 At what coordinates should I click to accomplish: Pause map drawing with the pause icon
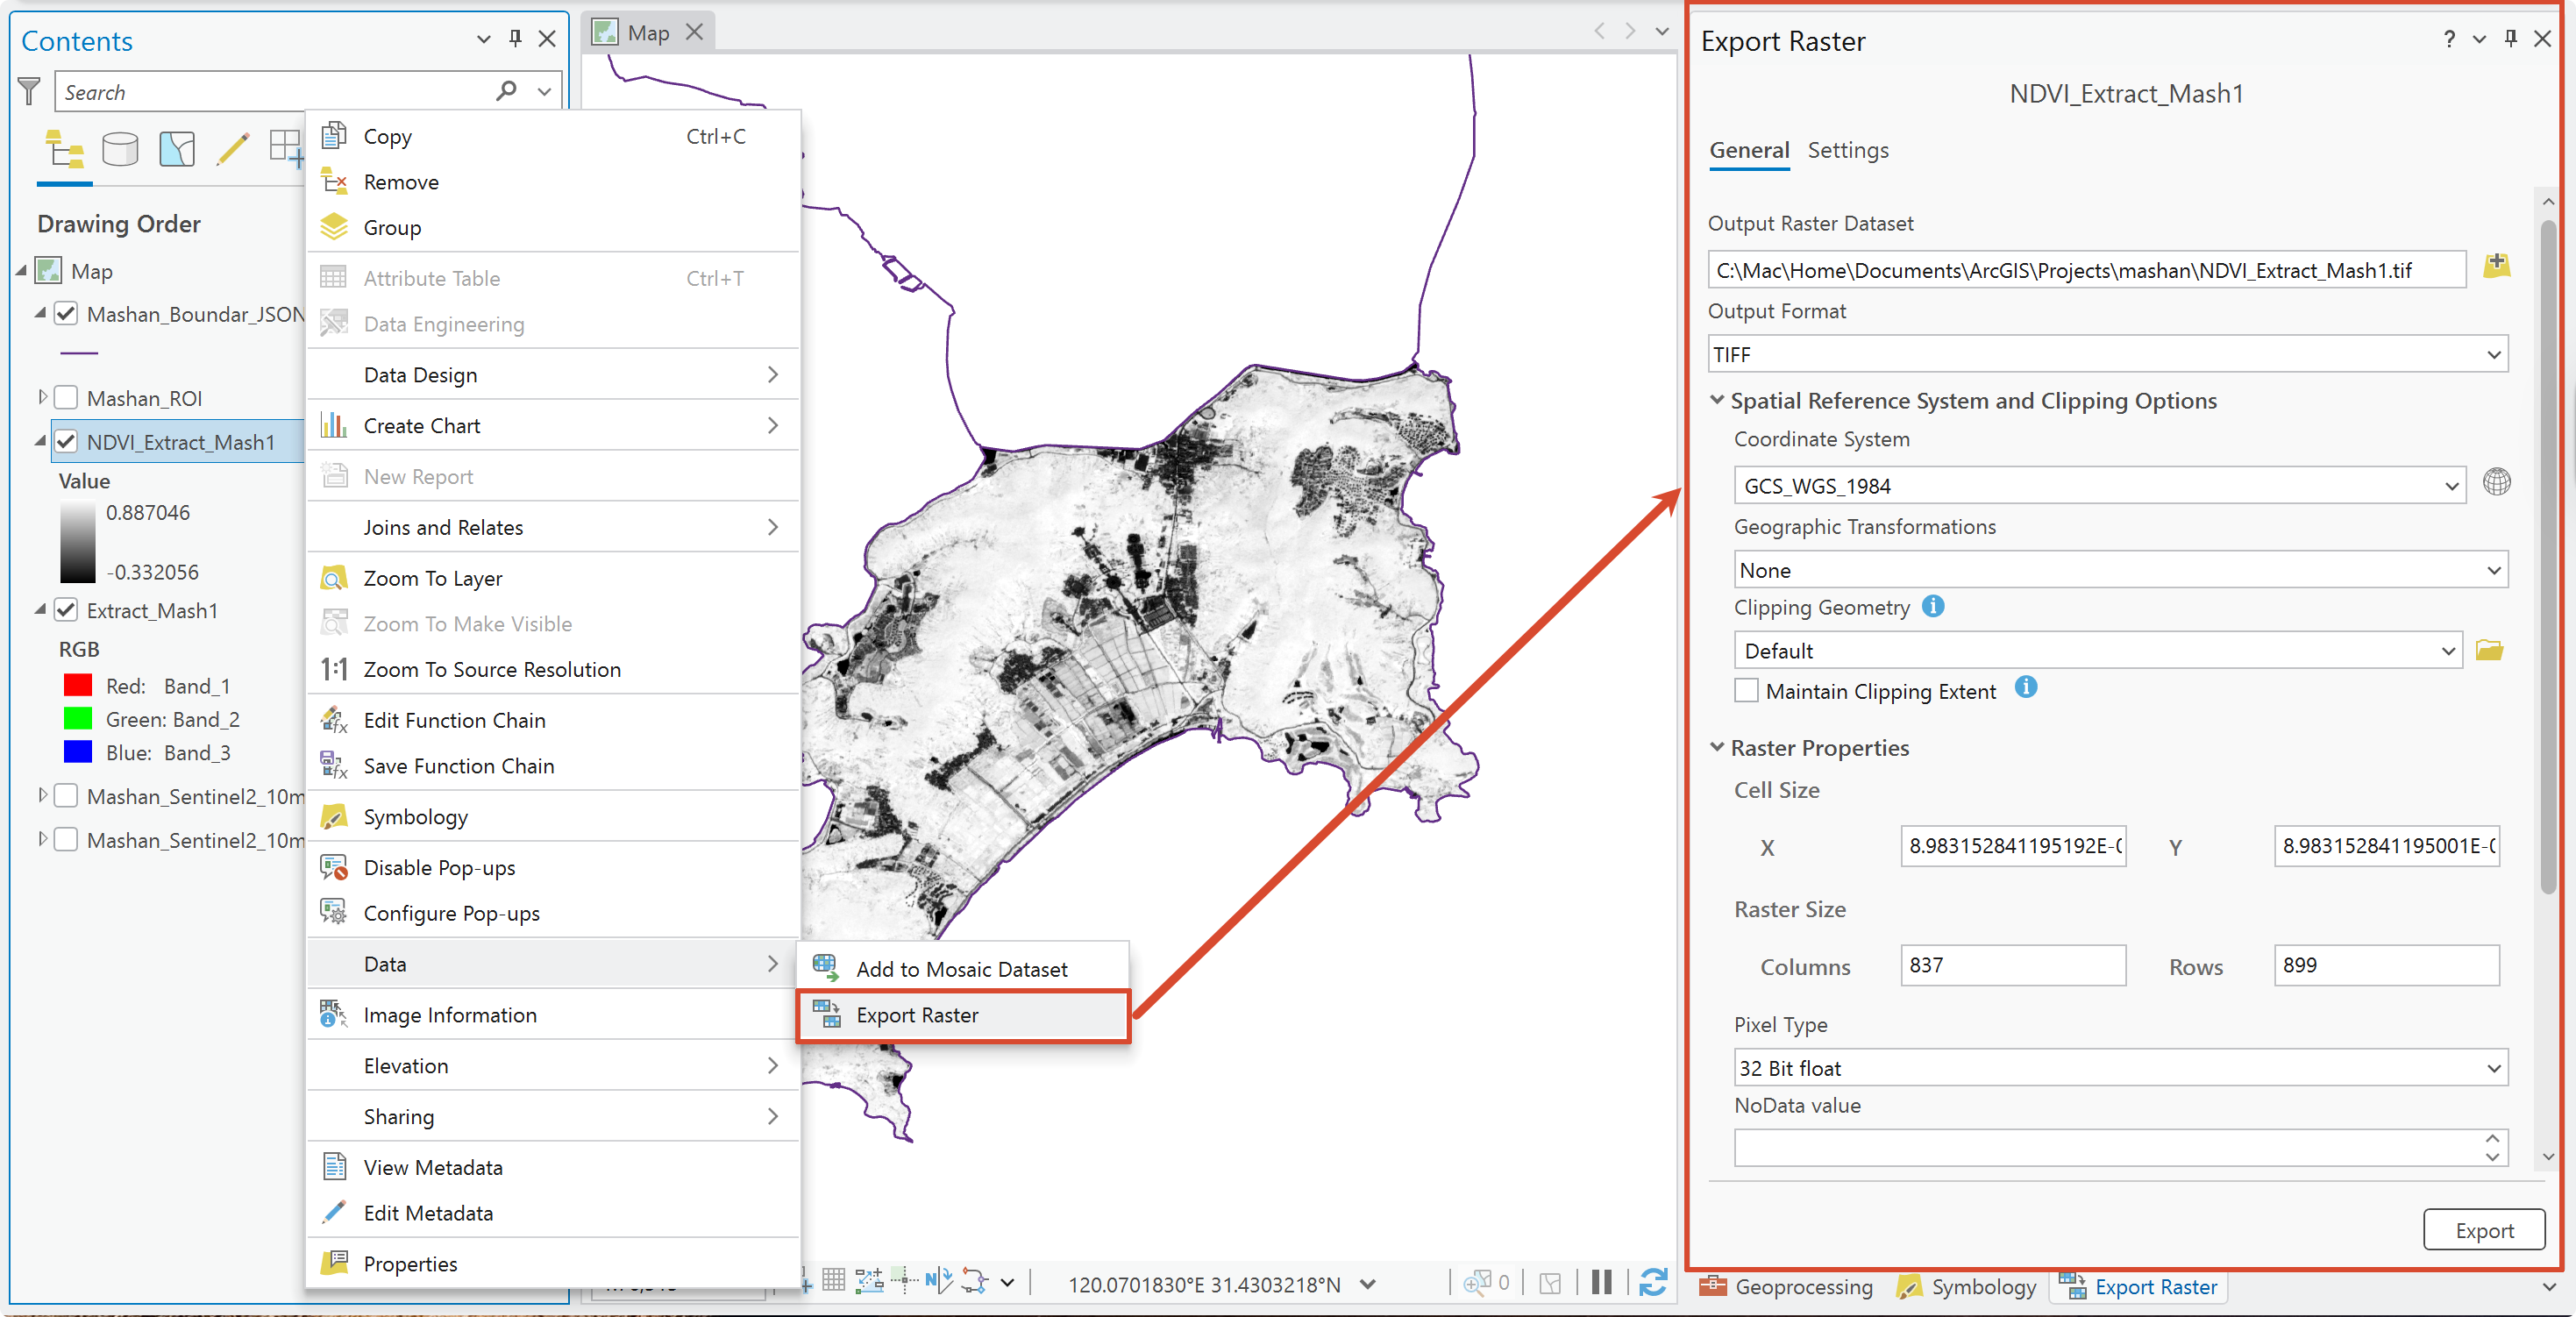tap(1601, 1282)
